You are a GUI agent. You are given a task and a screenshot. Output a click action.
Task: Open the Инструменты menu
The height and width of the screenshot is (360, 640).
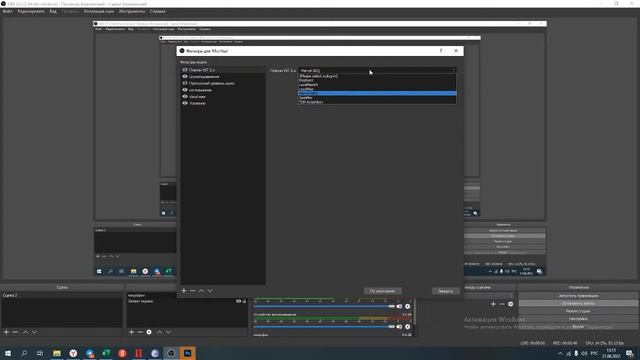(132, 11)
